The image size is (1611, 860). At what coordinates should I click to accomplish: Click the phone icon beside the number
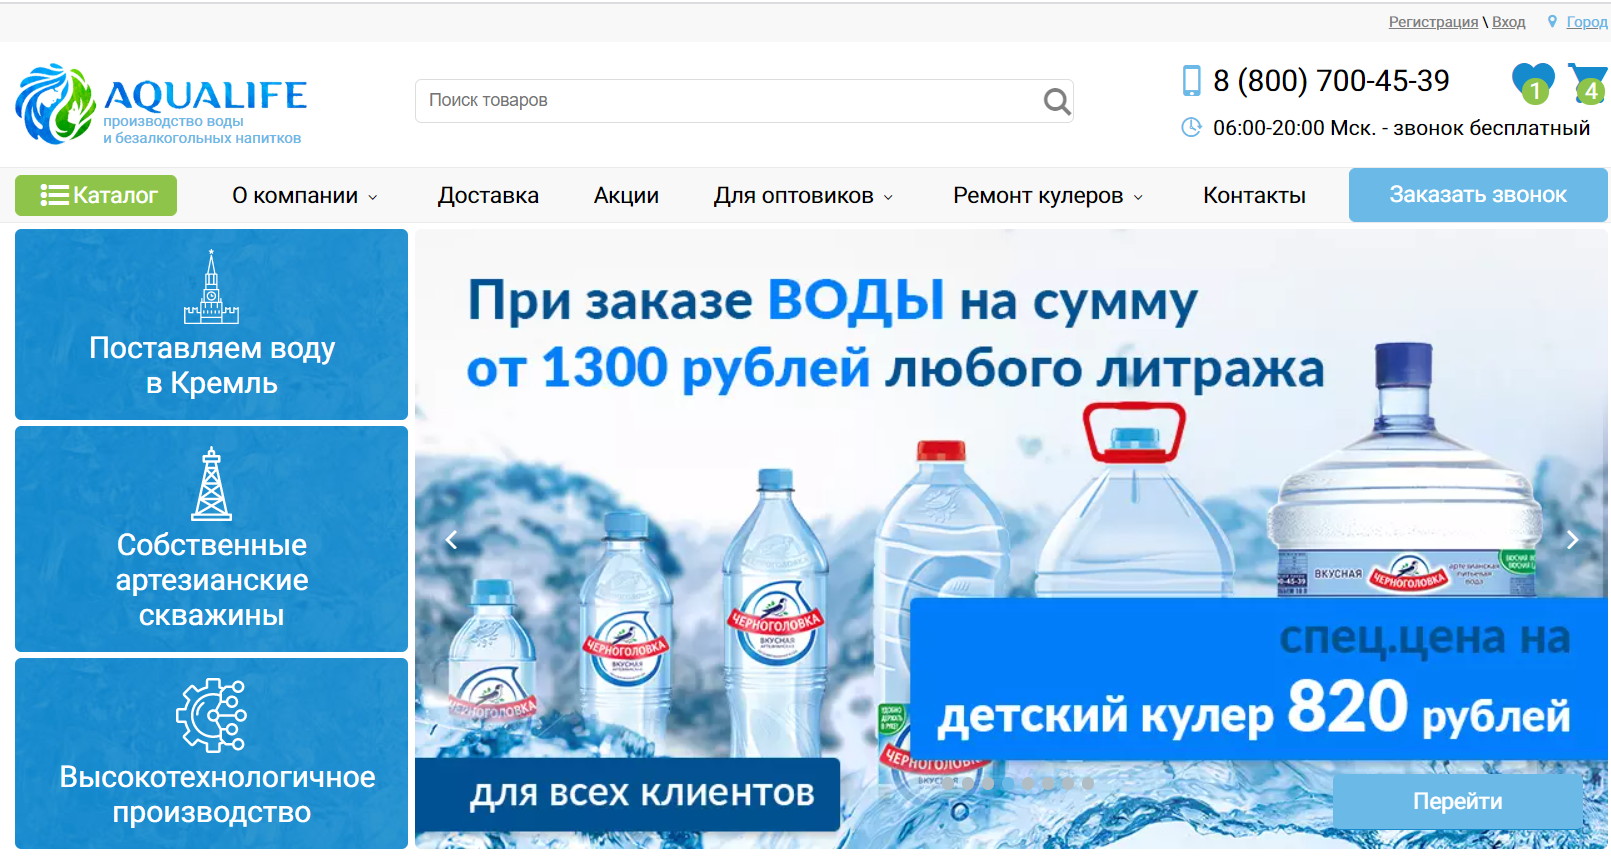click(1191, 81)
